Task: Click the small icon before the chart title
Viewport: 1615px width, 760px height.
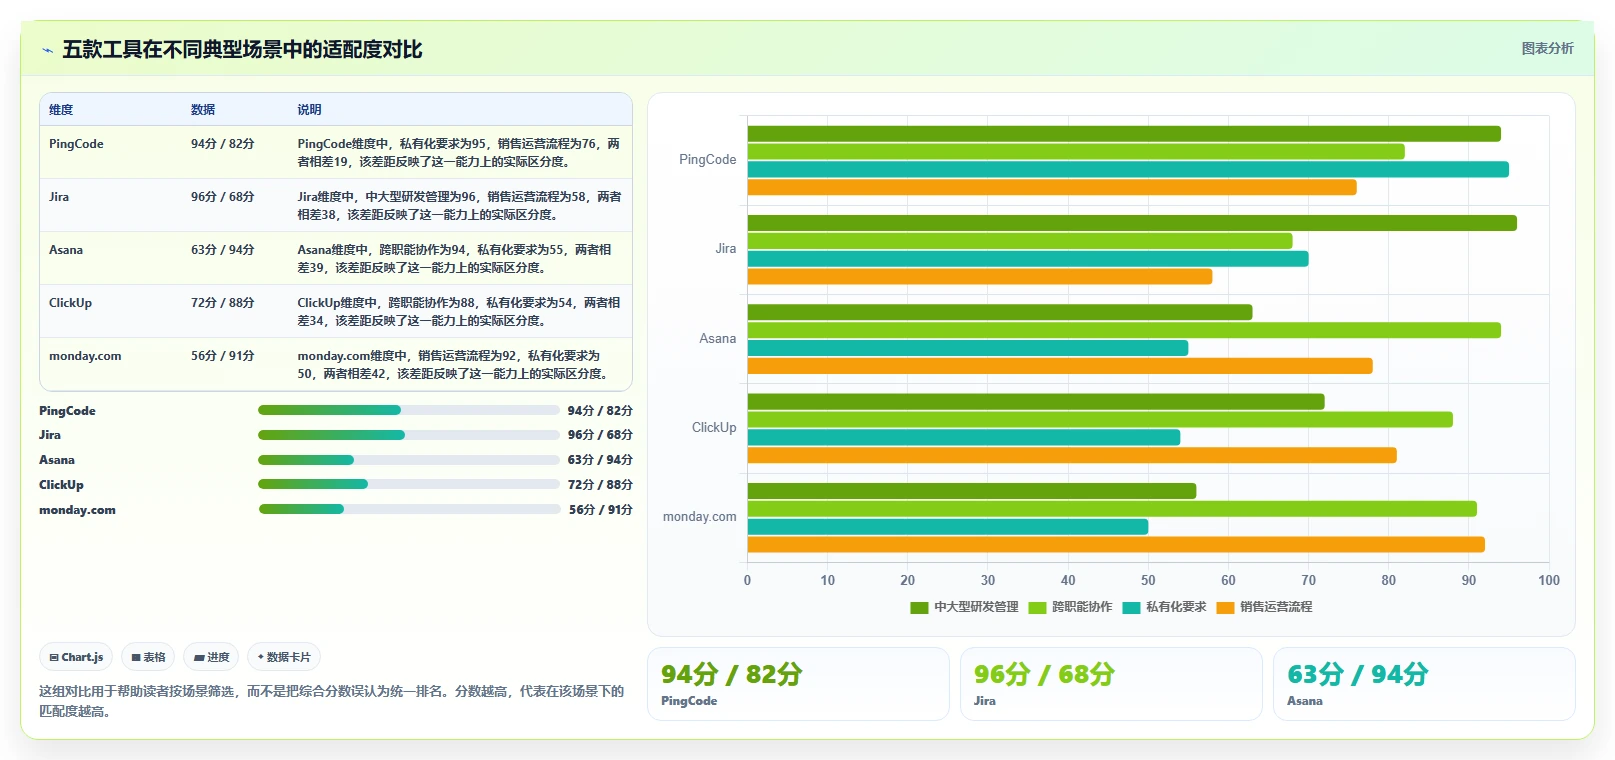Action: pos(47,50)
